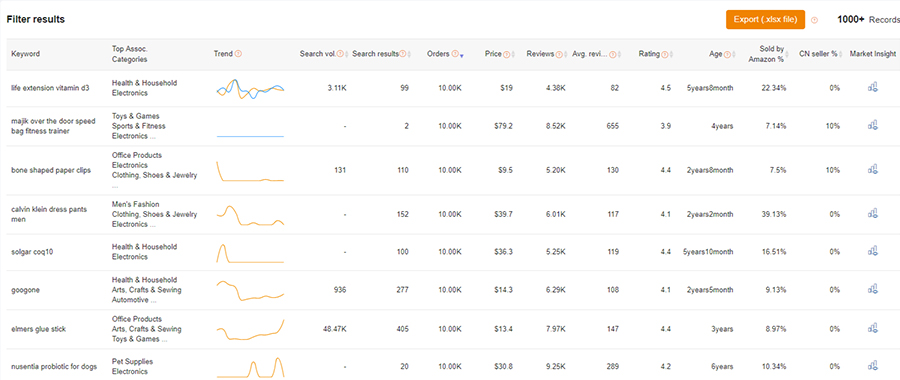Click the trend chart for life extension vitamin d3
Viewport: 900px width, 380px height.
pos(250,89)
